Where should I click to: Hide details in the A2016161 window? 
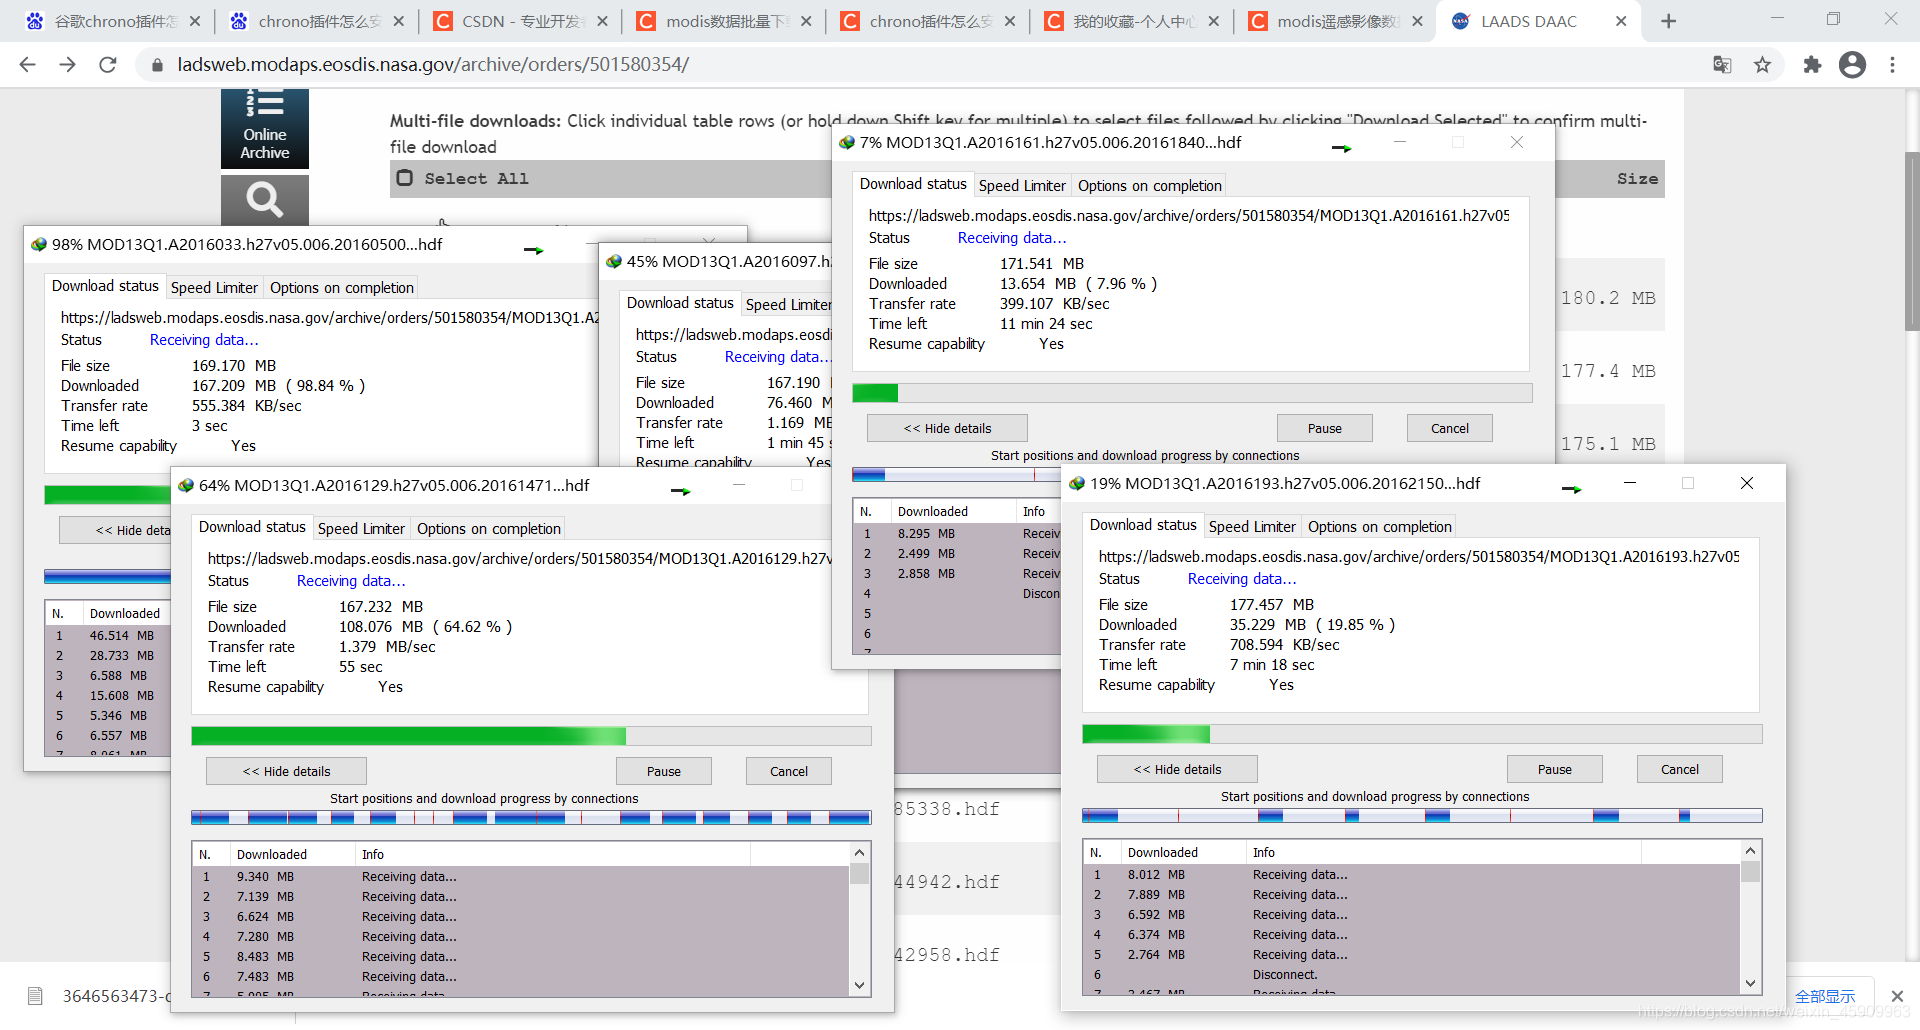[x=947, y=428]
